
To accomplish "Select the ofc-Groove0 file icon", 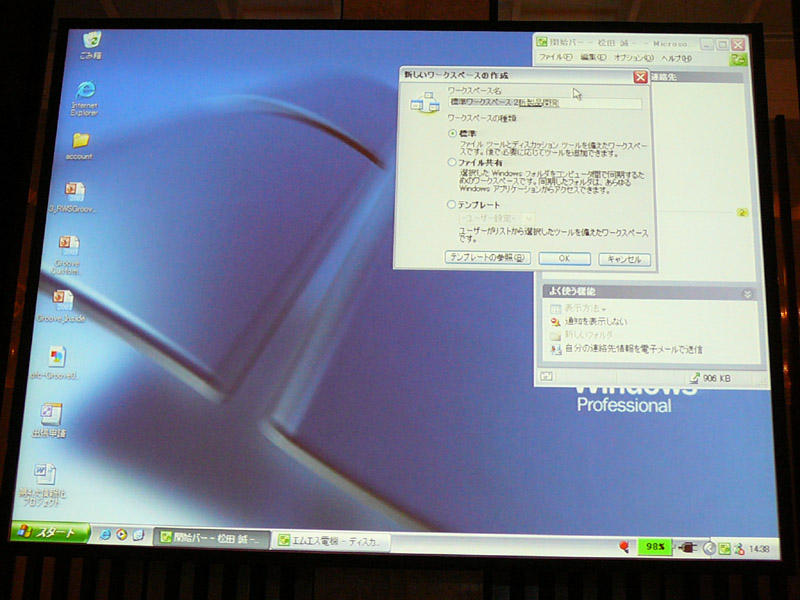I will [x=57, y=357].
